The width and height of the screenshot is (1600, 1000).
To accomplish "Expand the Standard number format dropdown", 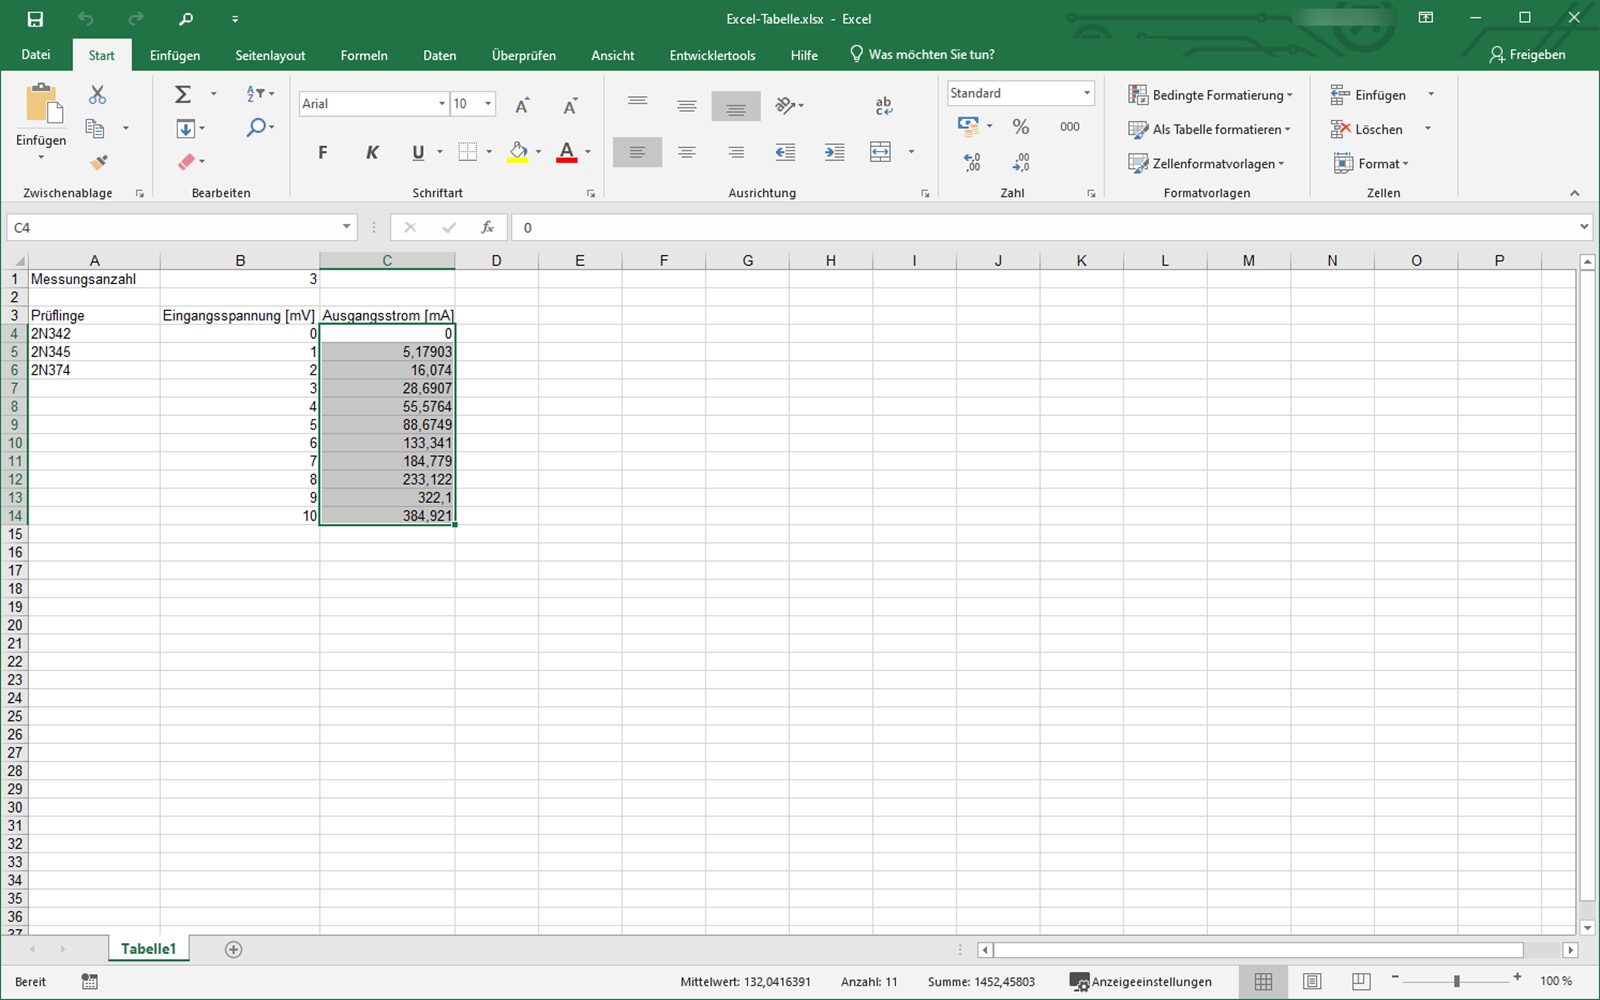I will tap(1086, 93).
